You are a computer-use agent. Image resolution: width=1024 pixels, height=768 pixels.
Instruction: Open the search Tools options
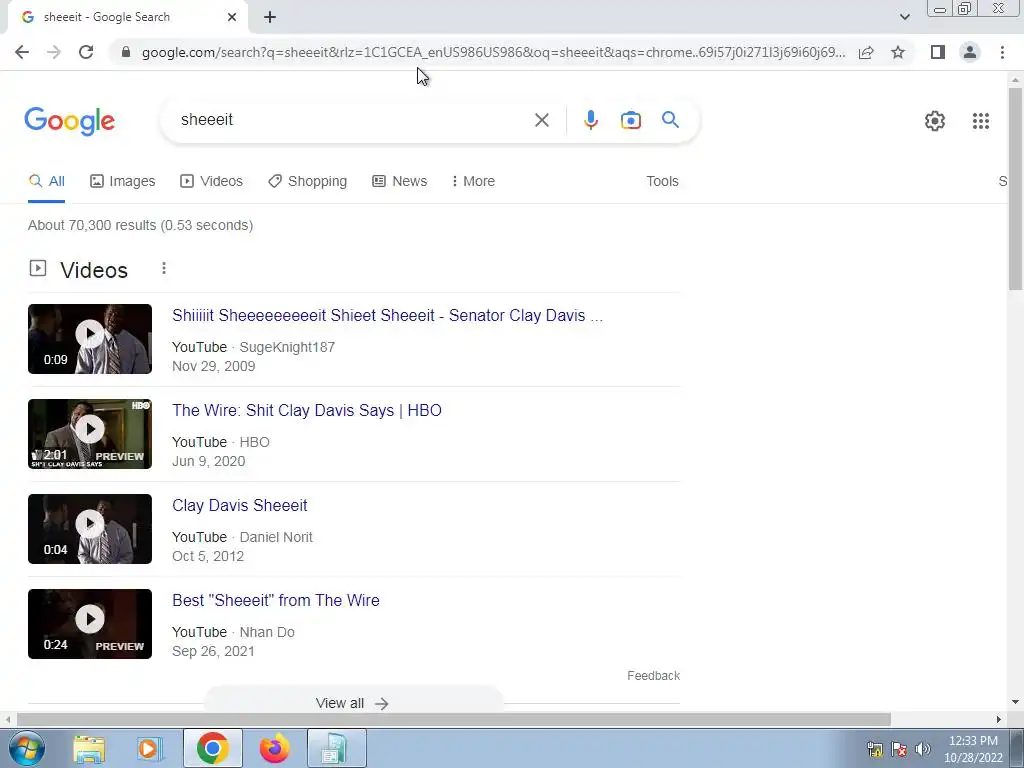(x=662, y=182)
